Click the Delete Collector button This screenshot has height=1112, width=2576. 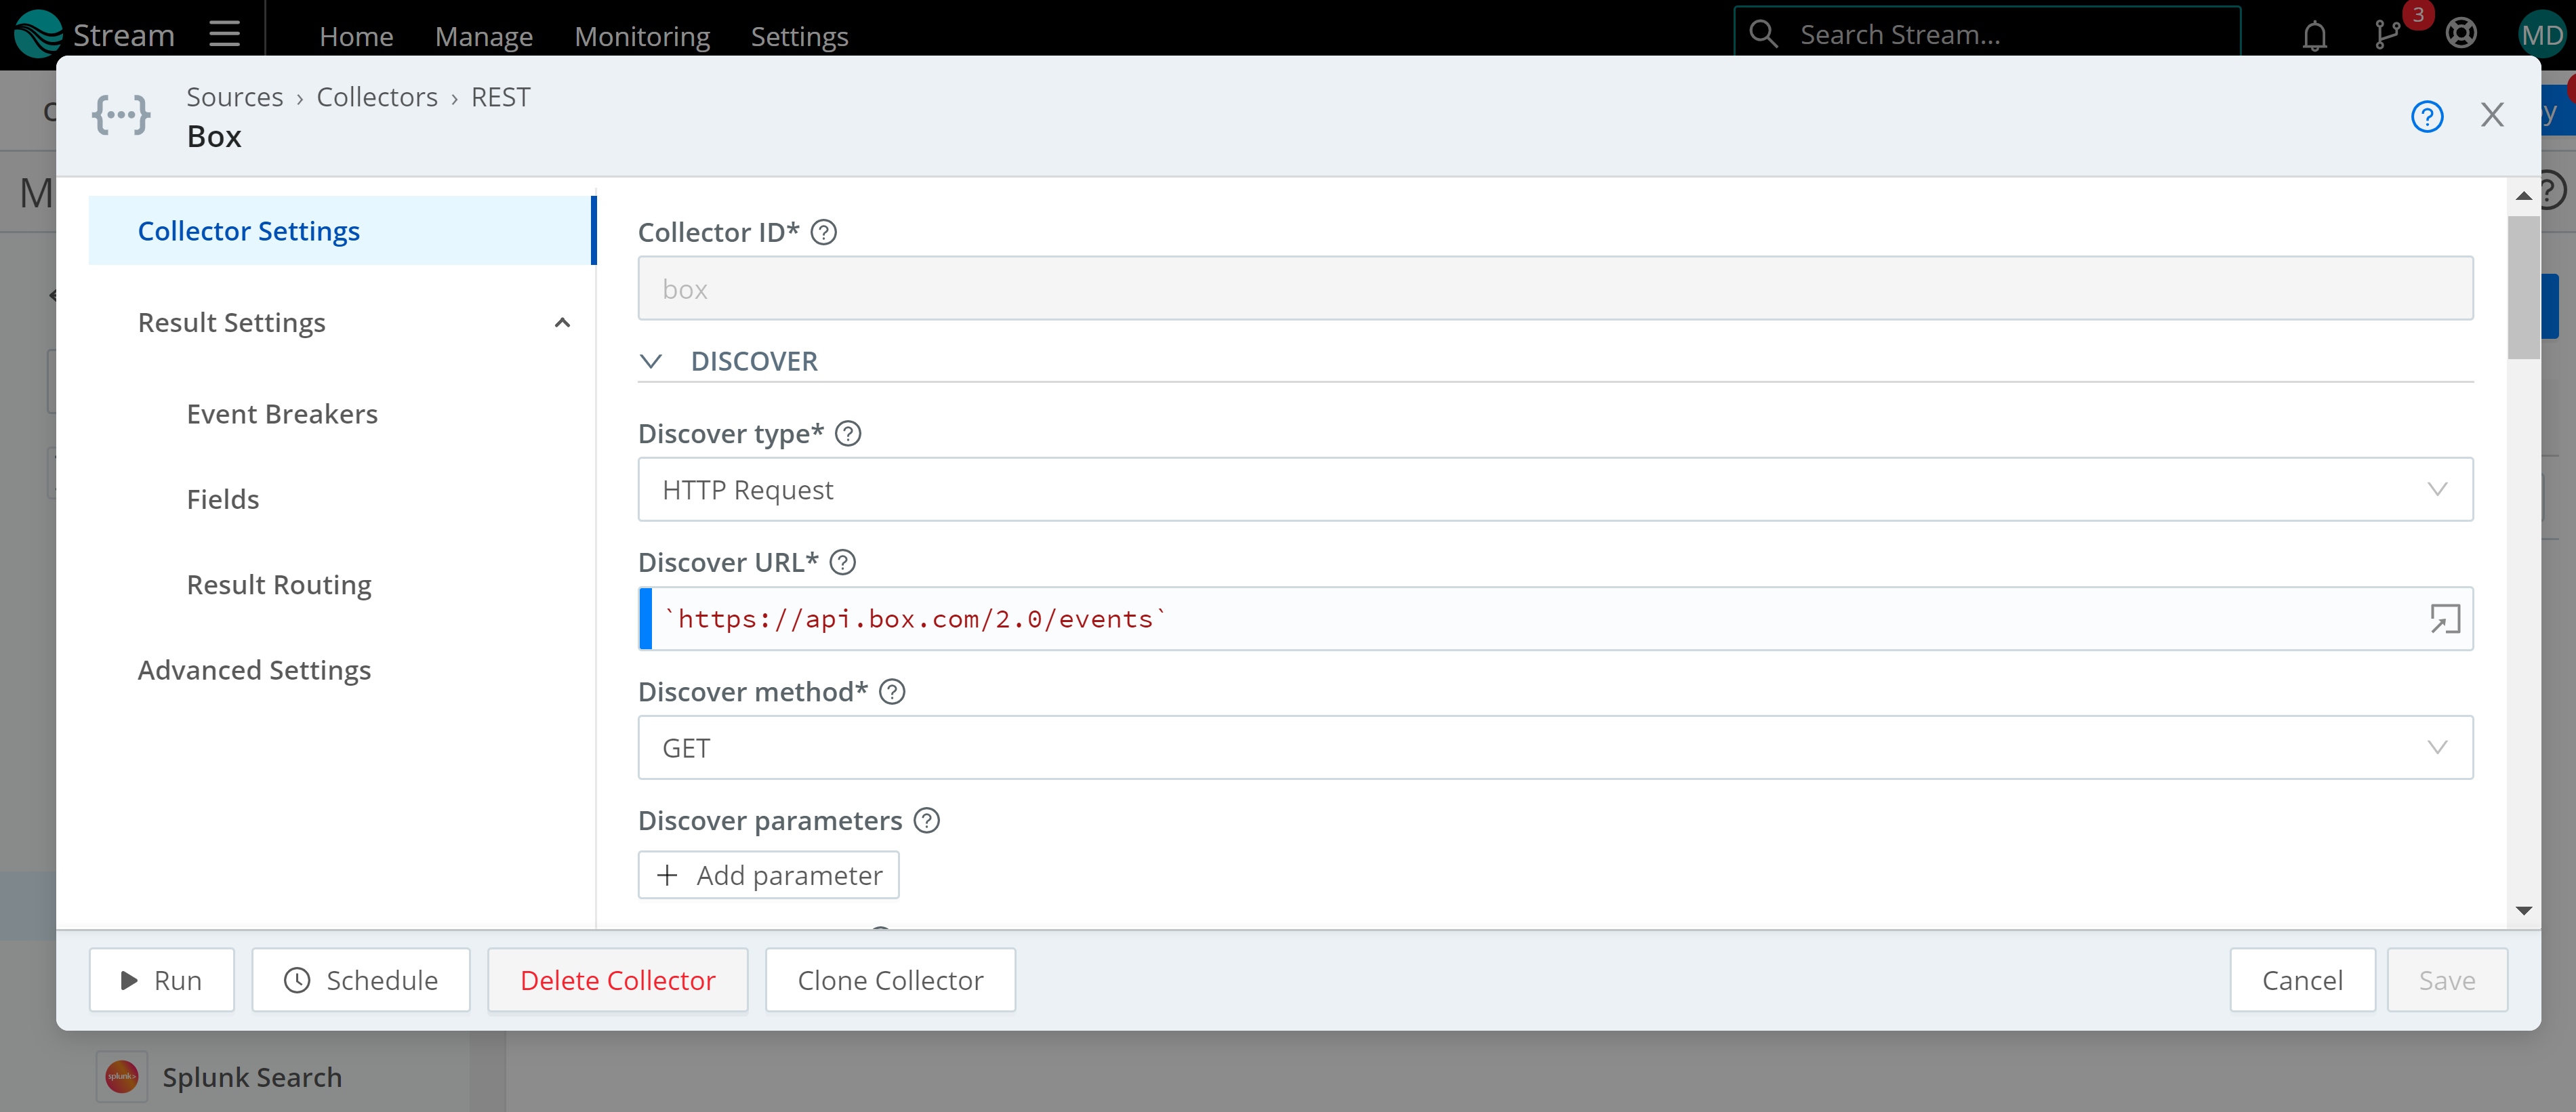[617, 979]
